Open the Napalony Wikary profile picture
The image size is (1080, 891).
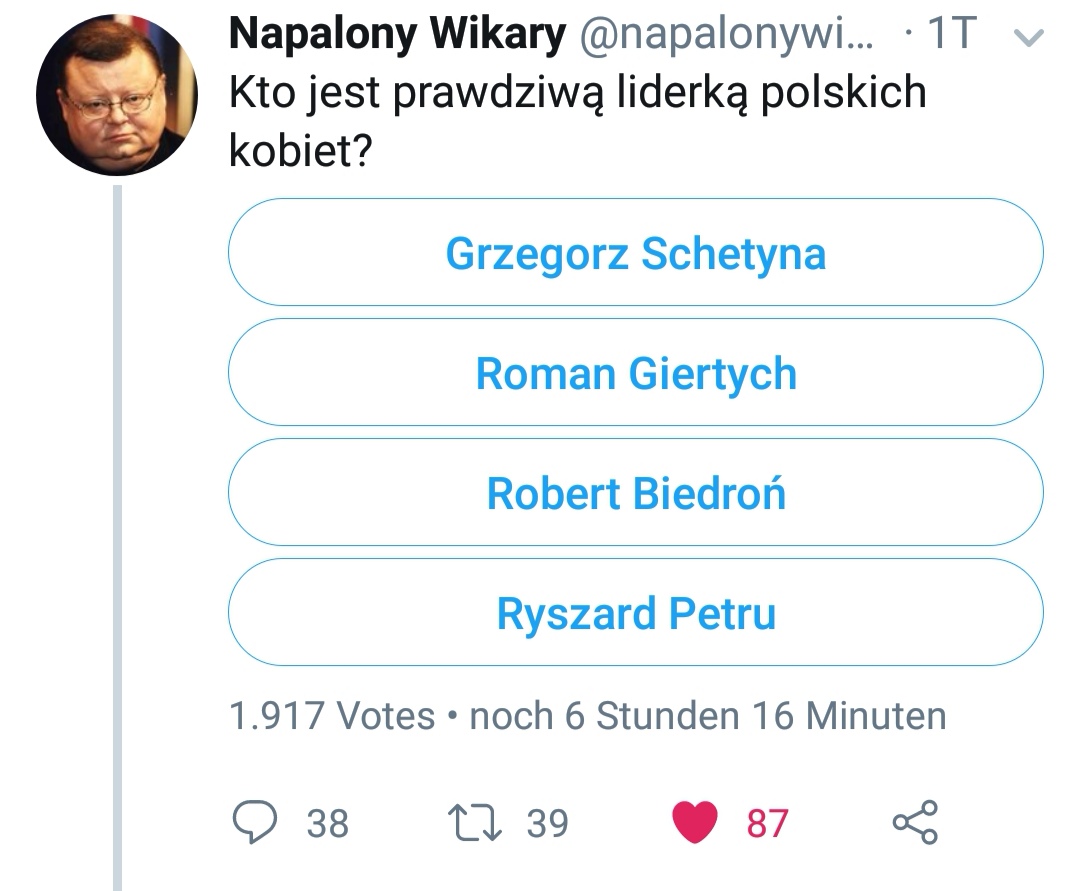[116, 95]
